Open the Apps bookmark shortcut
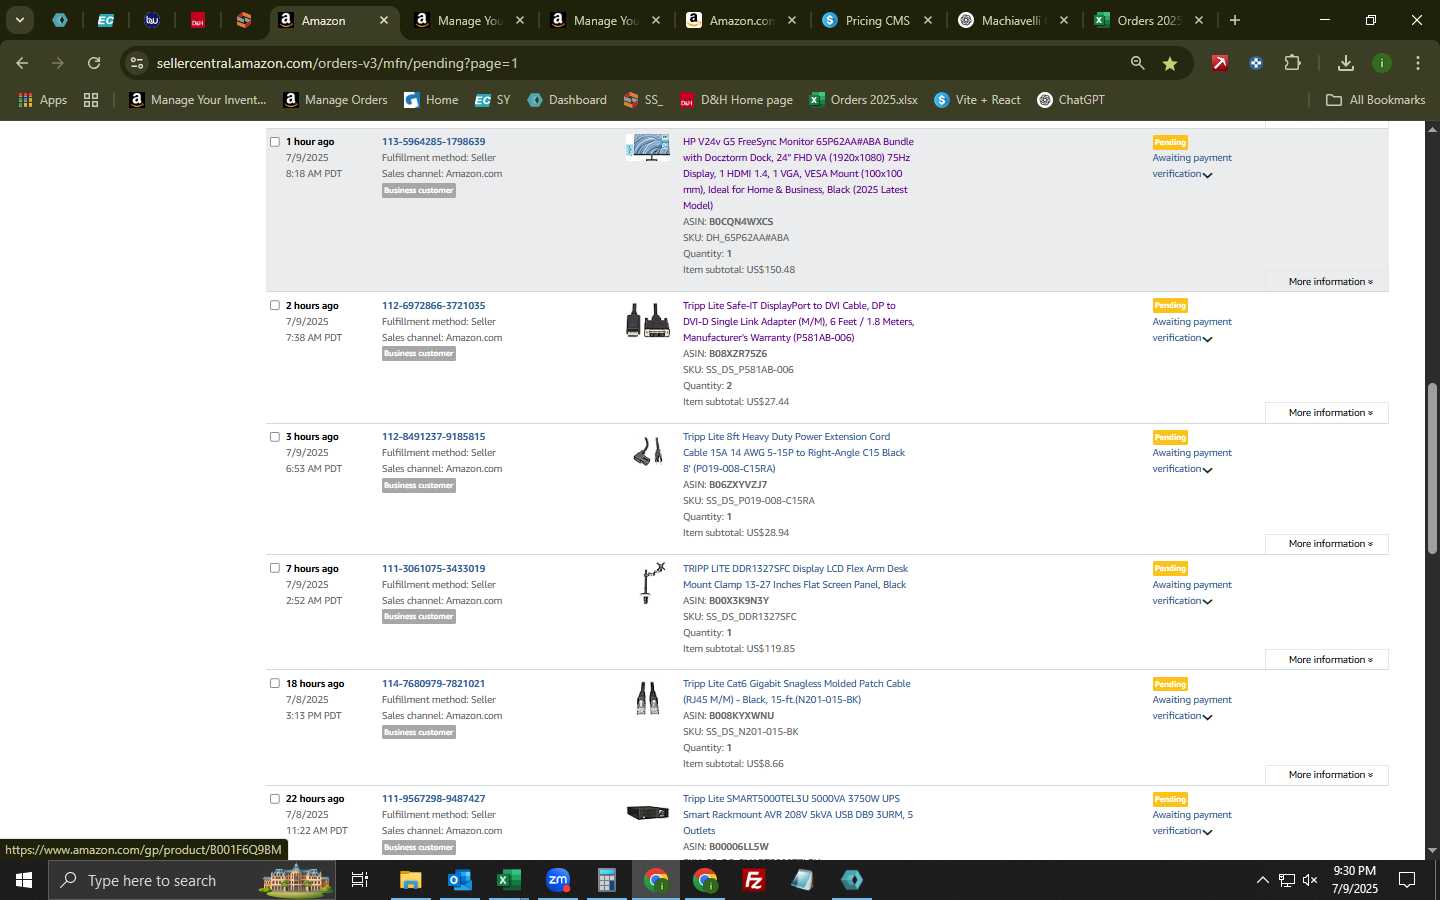Screen dimensions: 1440x900 coord(42,100)
